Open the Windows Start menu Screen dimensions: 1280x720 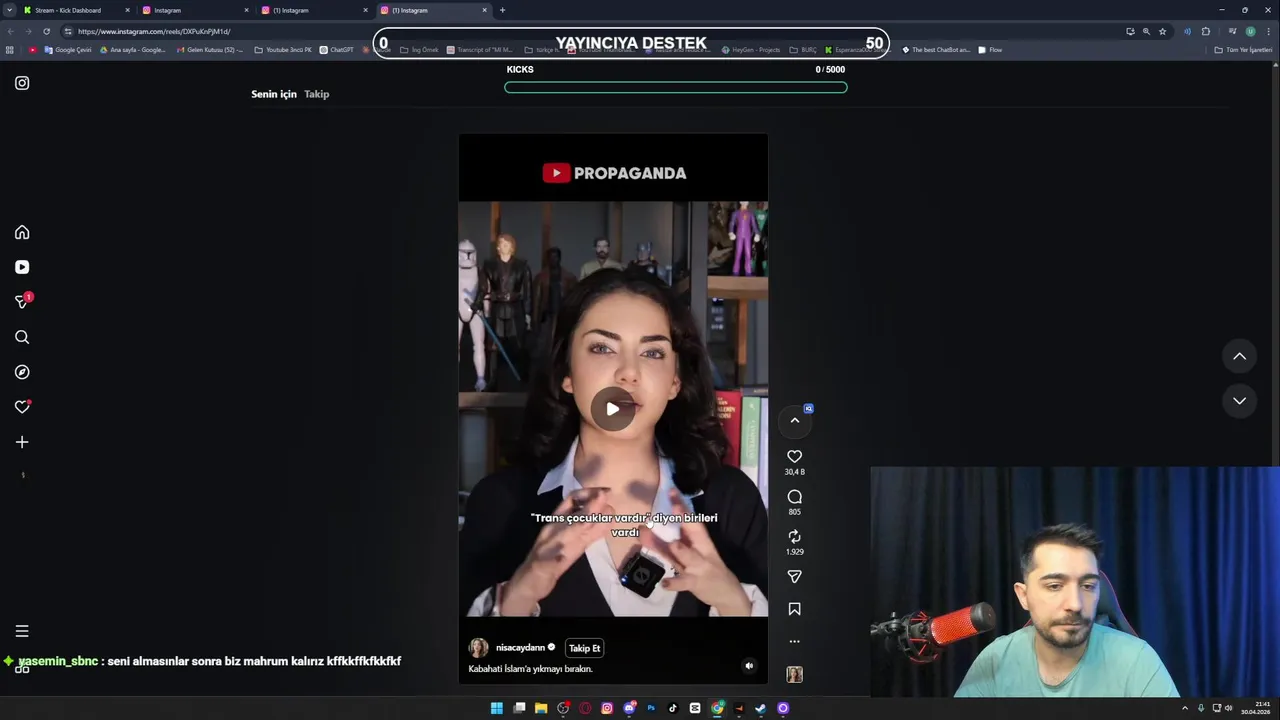(x=497, y=708)
